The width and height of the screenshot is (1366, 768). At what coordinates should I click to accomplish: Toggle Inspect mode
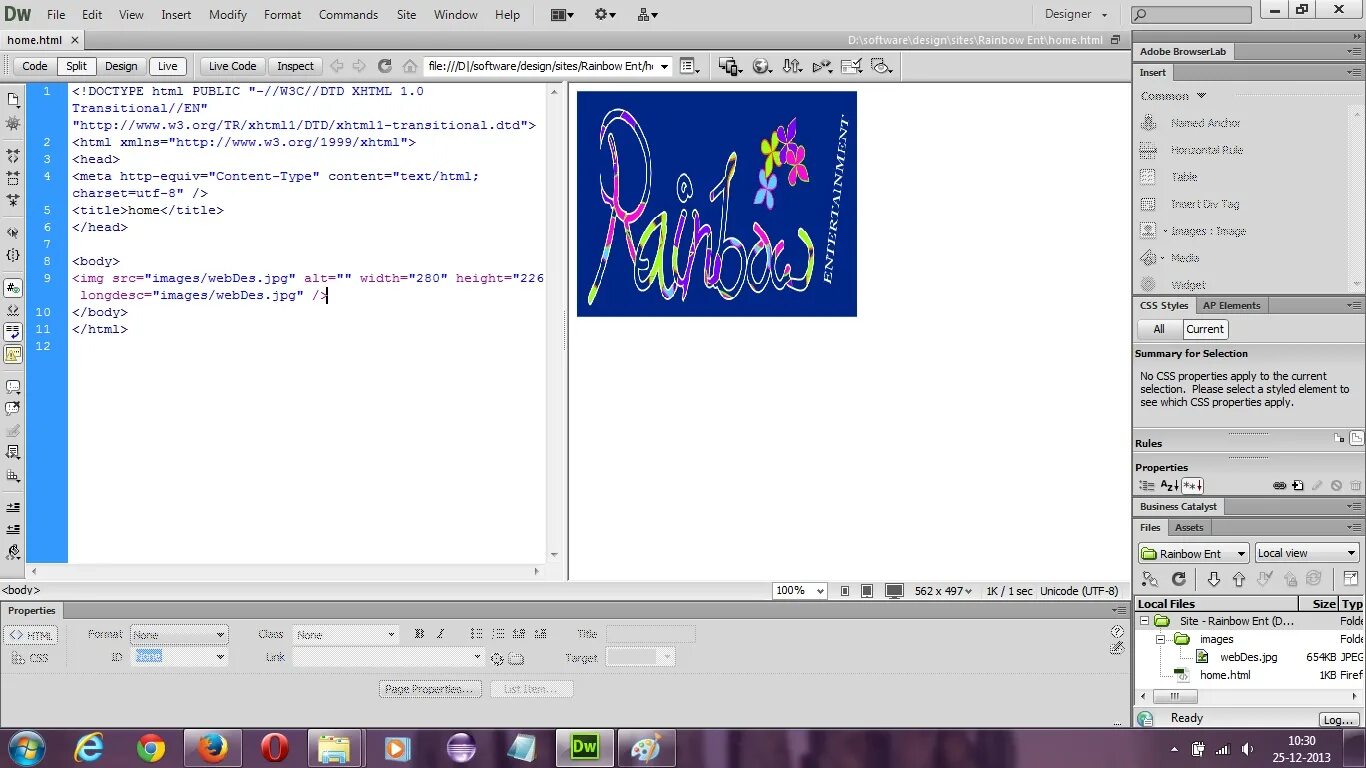click(295, 66)
